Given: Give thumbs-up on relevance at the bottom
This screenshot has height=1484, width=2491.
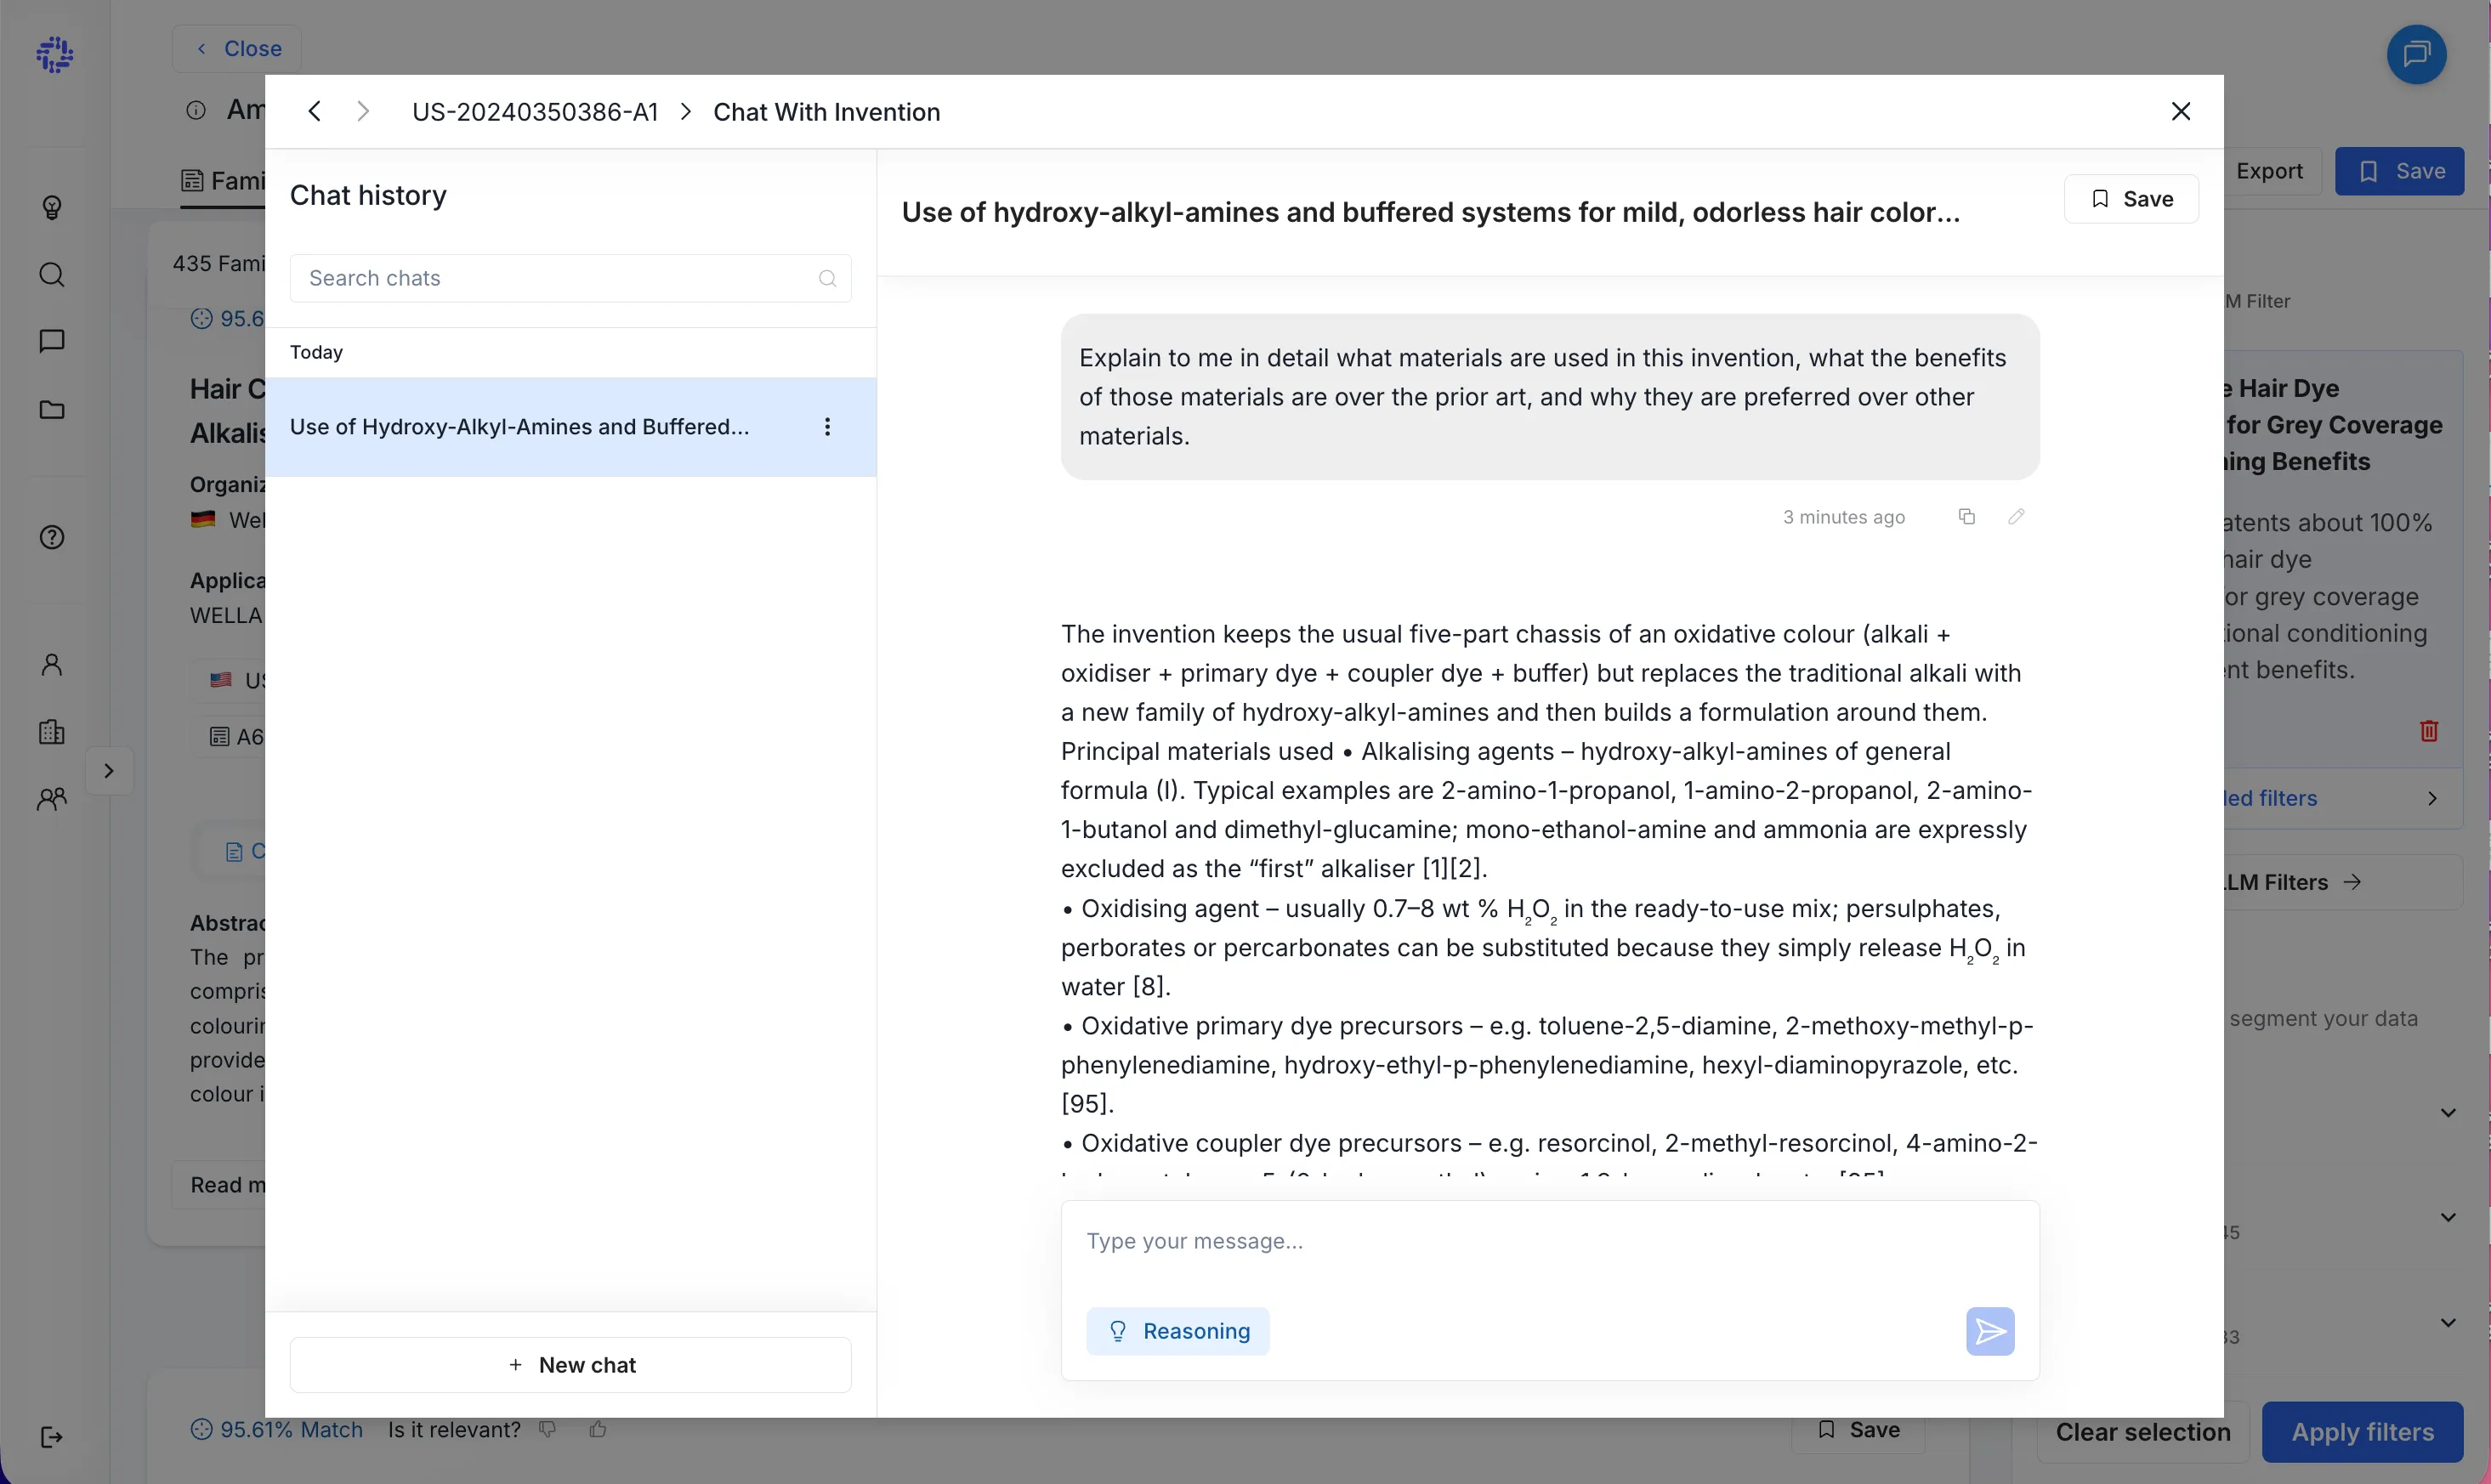Looking at the screenshot, I should coord(598,1429).
